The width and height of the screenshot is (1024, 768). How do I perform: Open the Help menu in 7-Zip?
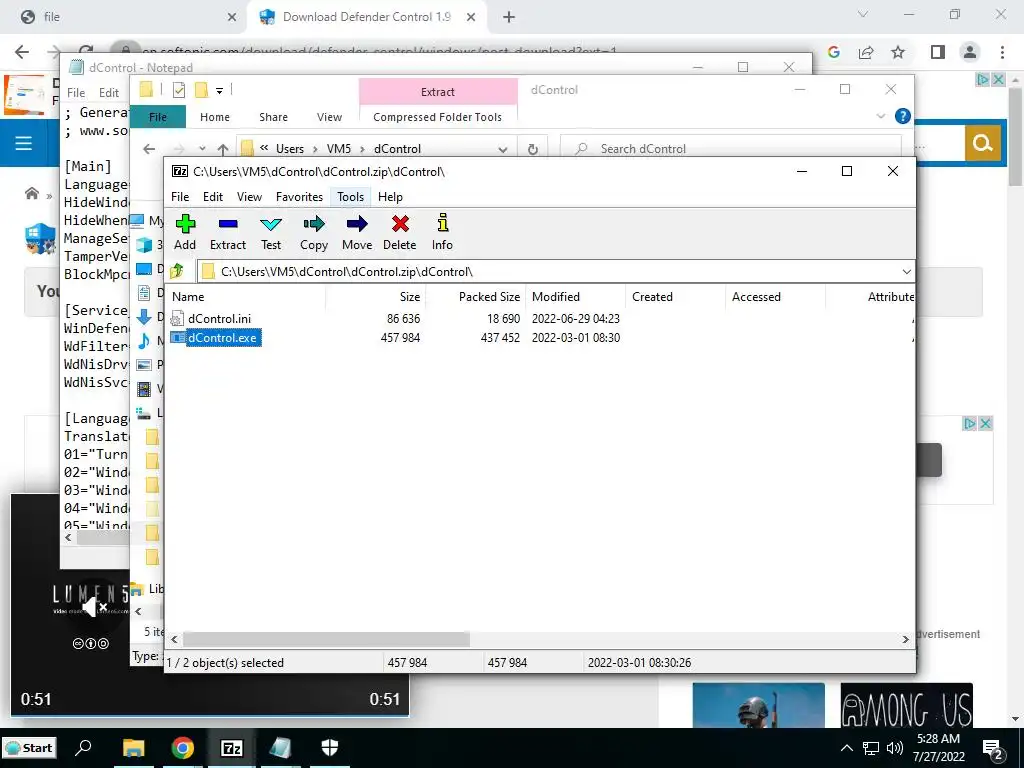click(x=390, y=197)
